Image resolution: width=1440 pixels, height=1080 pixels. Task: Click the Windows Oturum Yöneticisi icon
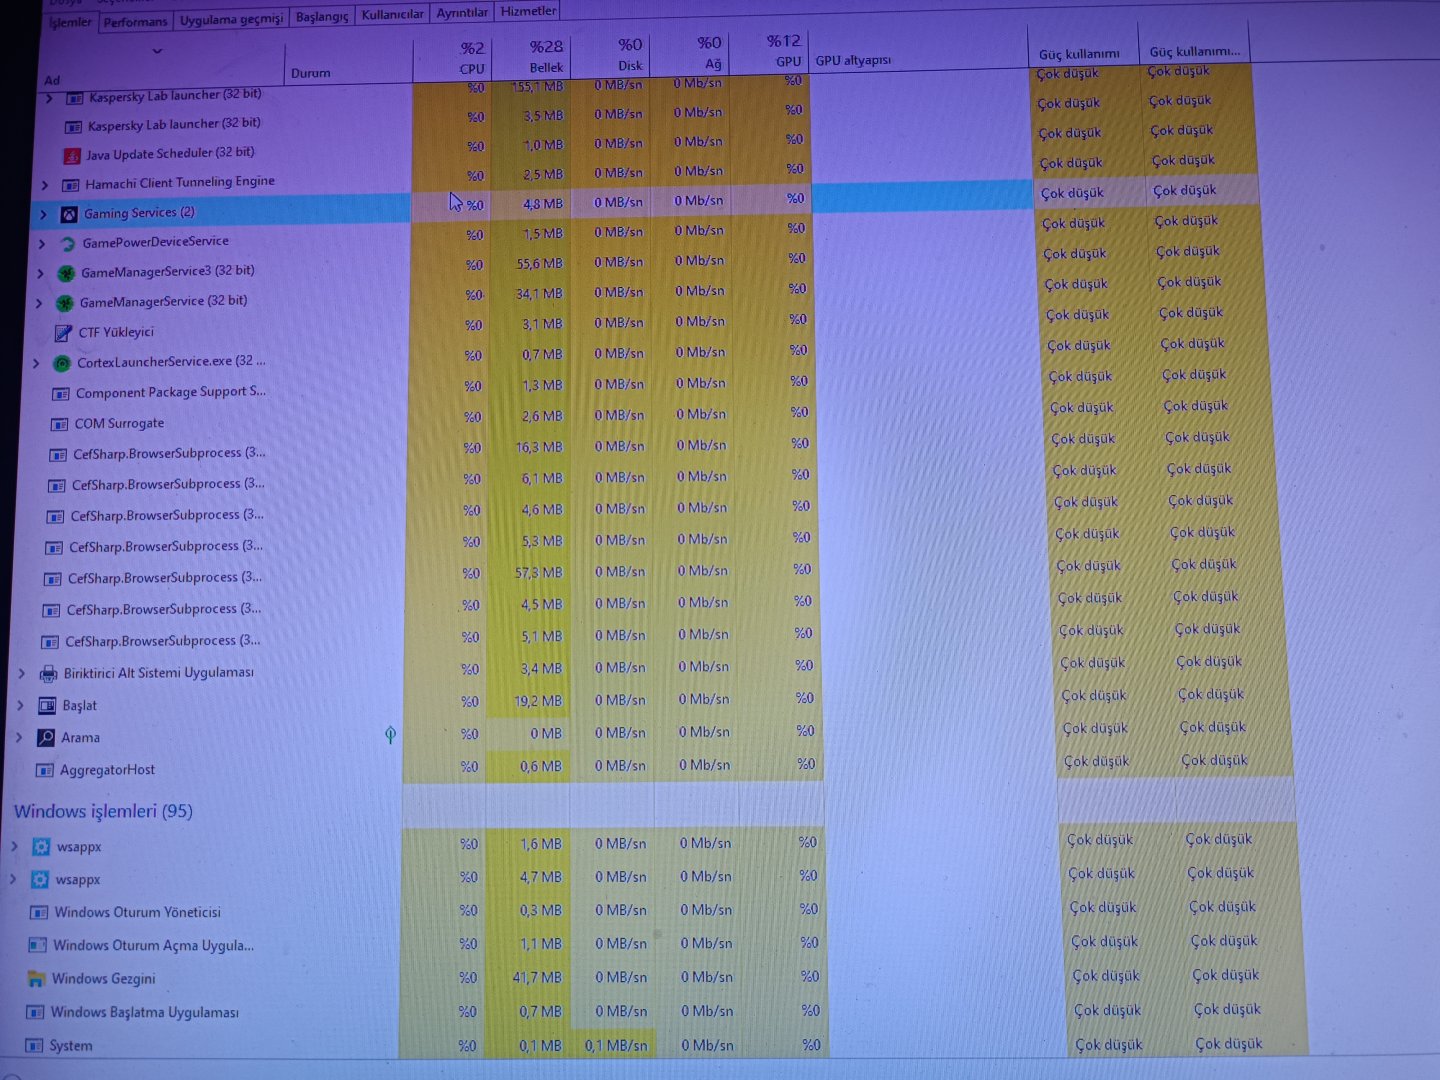coord(39,913)
